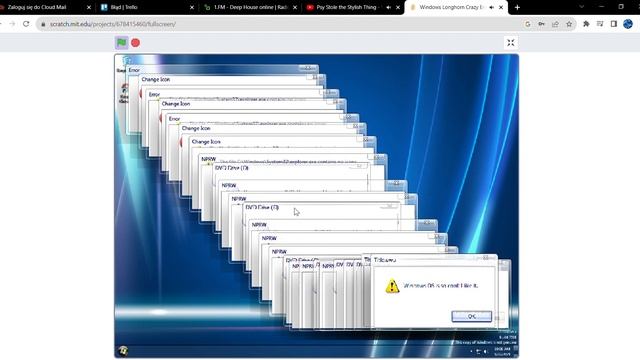Image resolution: width=640 pixels, height=360 pixels.
Task: View site information via lock icon
Action: coord(43,24)
